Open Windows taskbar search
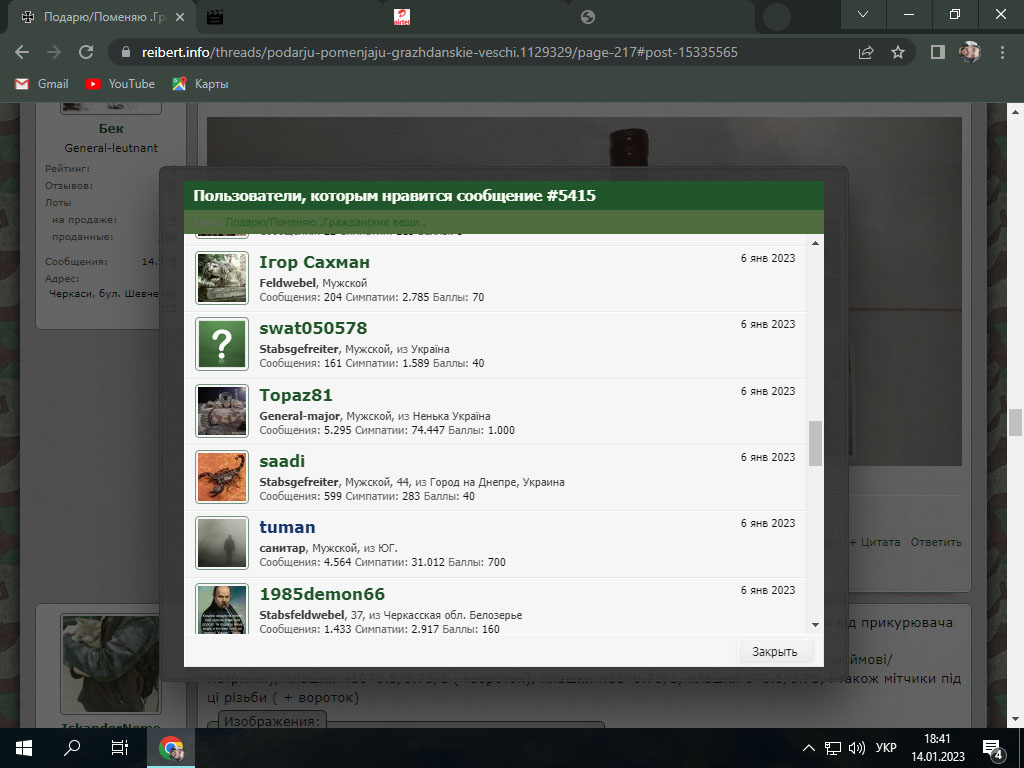1024x768 pixels. pos(72,748)
